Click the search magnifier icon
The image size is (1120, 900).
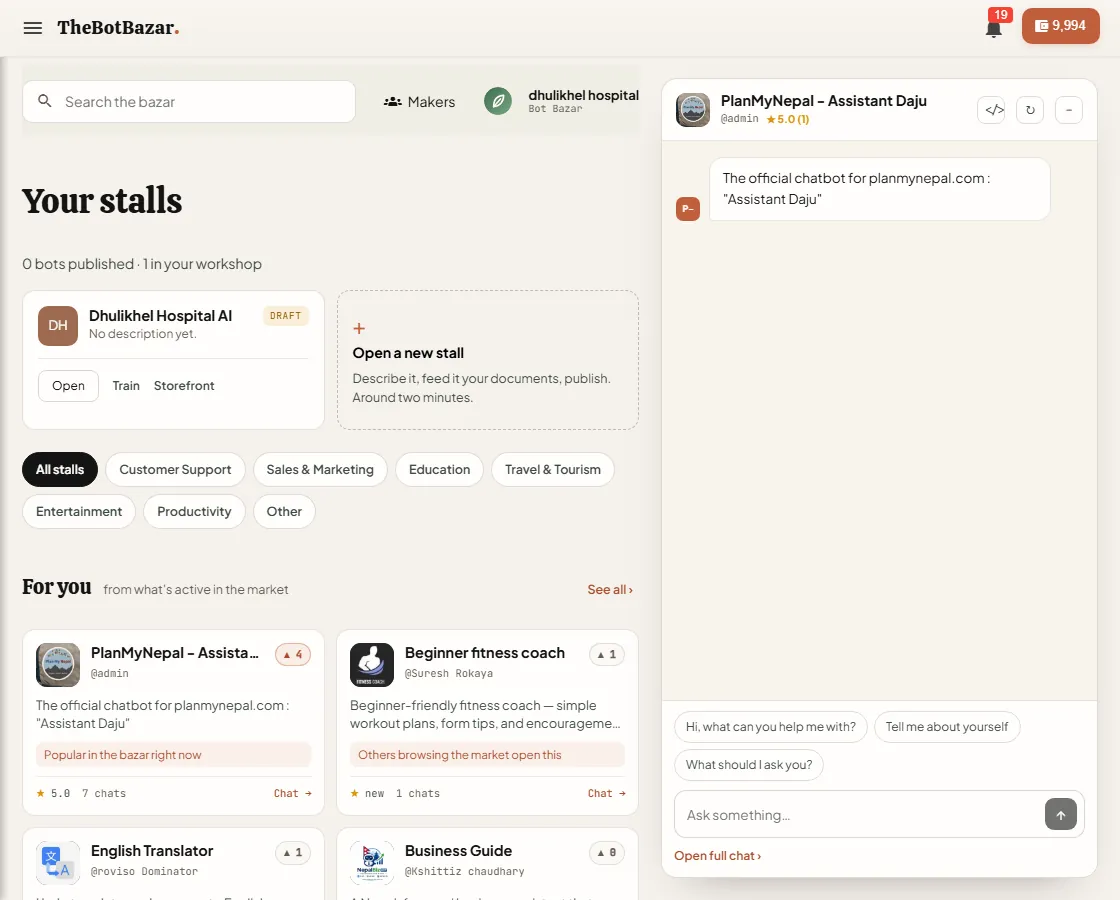pos(45,101)
